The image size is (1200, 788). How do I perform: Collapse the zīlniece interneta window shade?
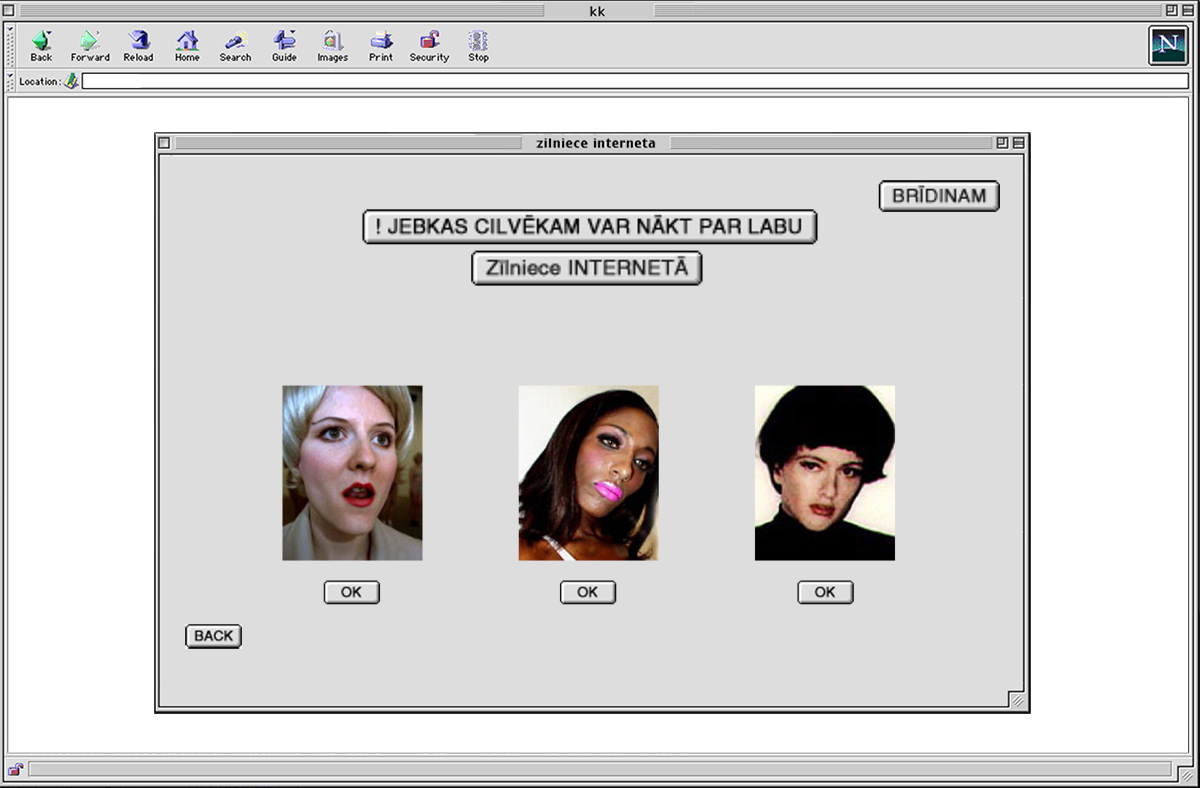(x=1018, y=143)
